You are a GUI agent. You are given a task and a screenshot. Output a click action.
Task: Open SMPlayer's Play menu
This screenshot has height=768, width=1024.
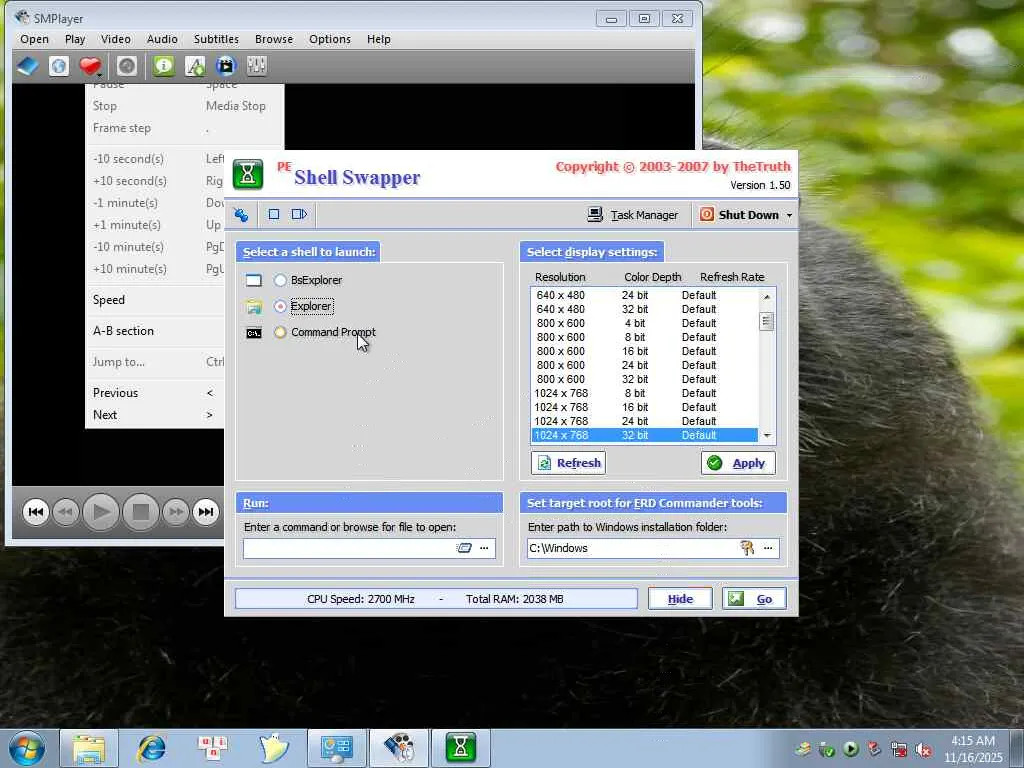coord(75,39)
